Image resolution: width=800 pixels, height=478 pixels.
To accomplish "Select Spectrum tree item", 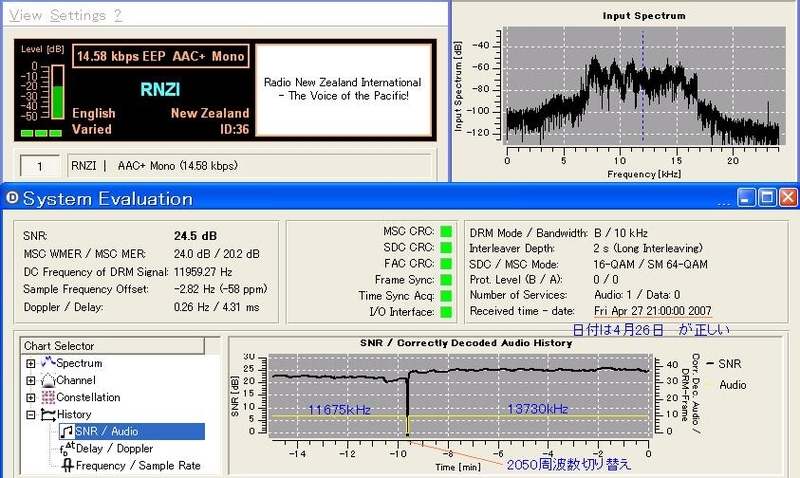I will (79, 363).
